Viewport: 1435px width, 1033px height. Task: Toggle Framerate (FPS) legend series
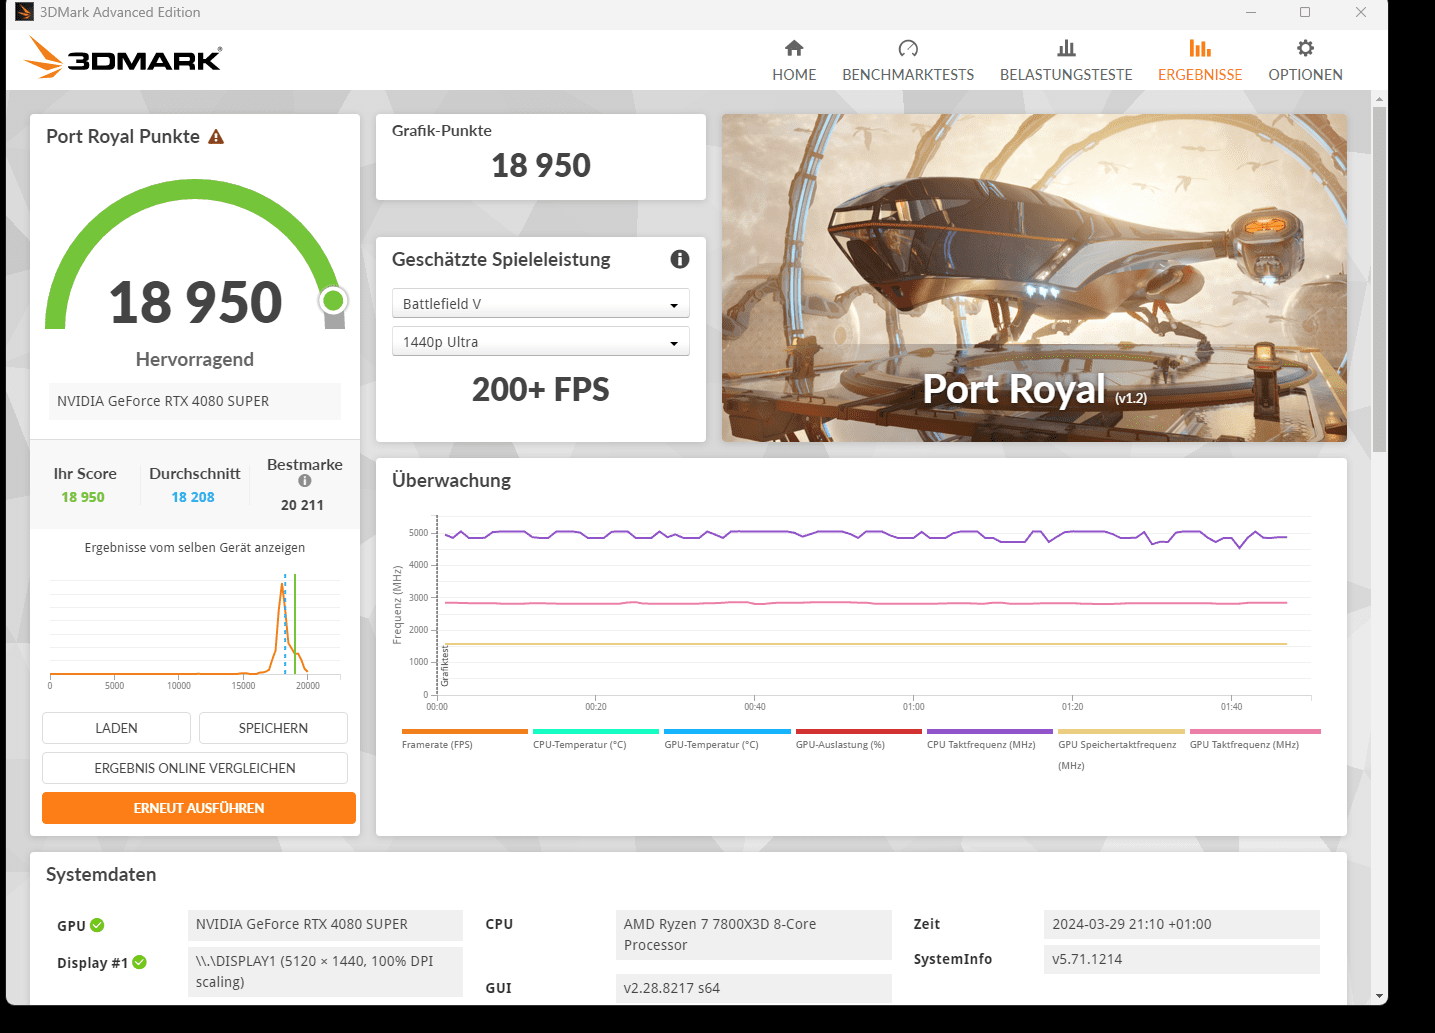coord(464,740)
